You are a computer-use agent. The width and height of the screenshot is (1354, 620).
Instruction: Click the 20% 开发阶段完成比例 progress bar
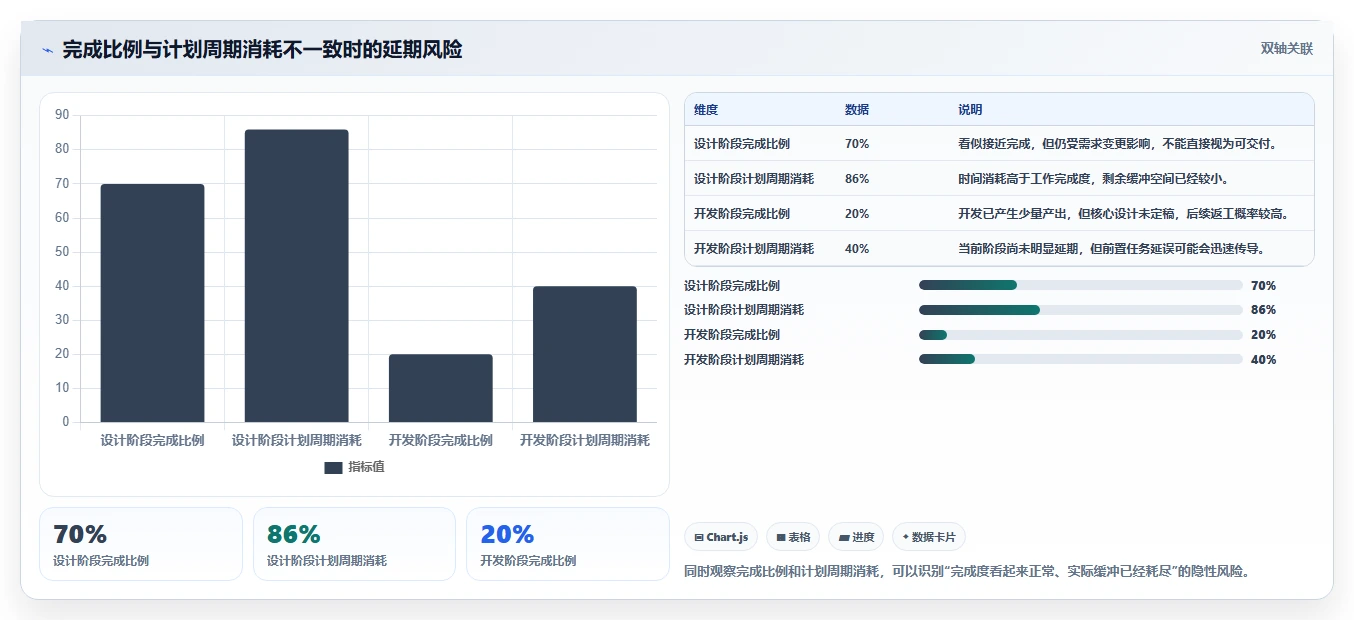[x=1080, y=335]
